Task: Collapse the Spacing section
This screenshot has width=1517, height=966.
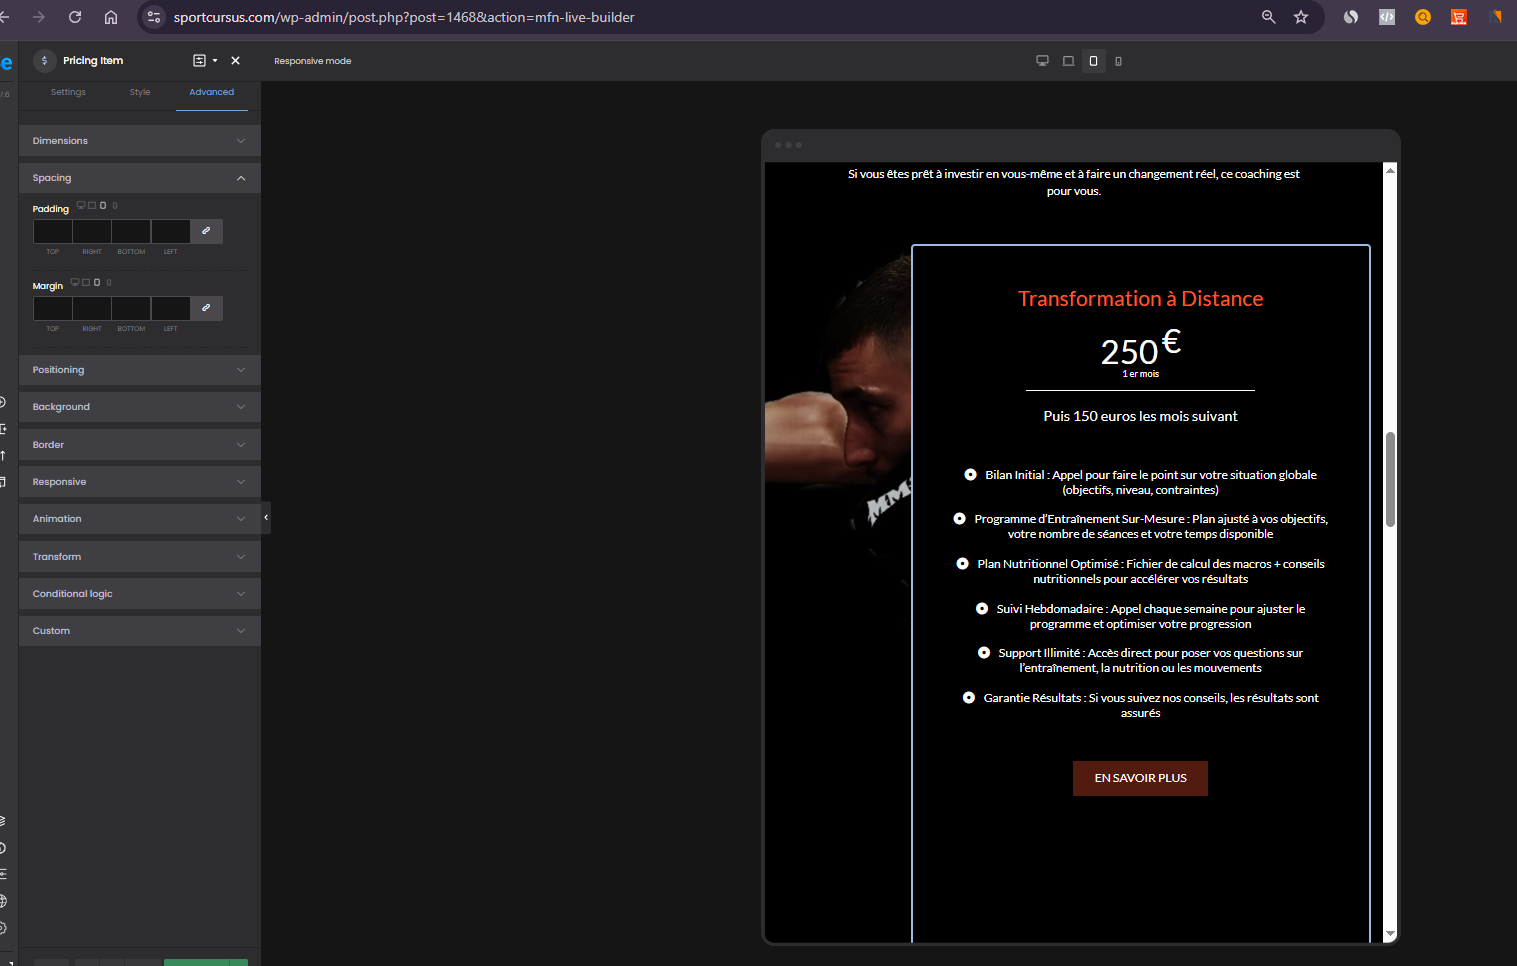Action: 139,178
